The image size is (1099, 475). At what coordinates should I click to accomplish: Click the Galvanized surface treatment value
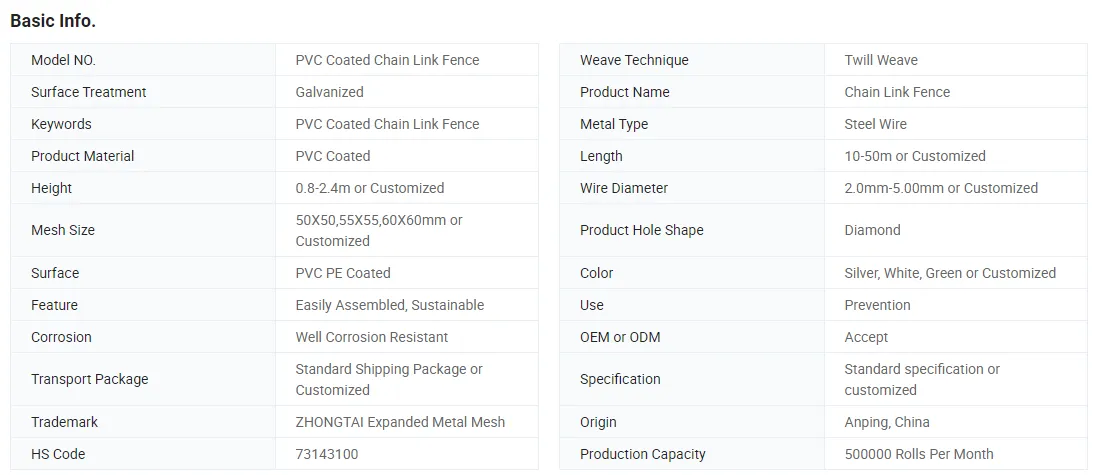(329, 92)
